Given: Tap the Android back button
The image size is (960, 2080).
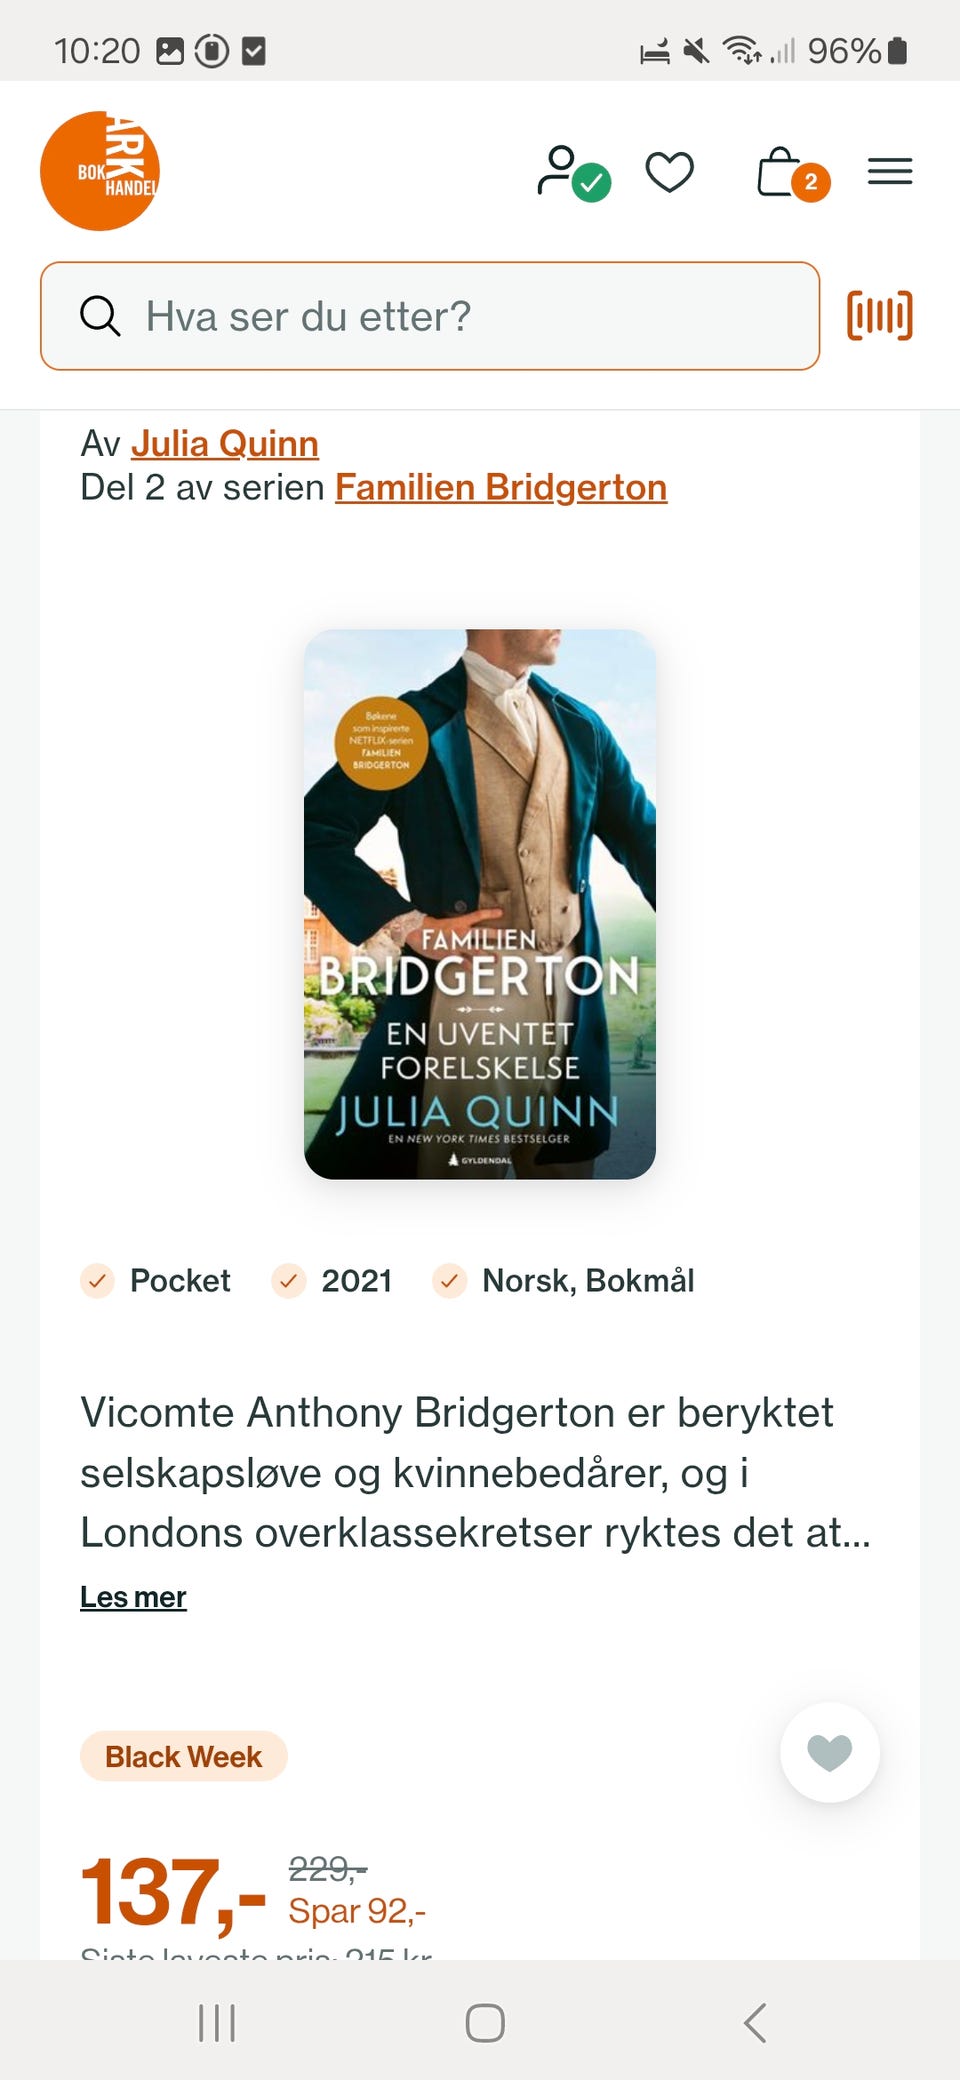Looking at the screenshot, I should 756,2023.
